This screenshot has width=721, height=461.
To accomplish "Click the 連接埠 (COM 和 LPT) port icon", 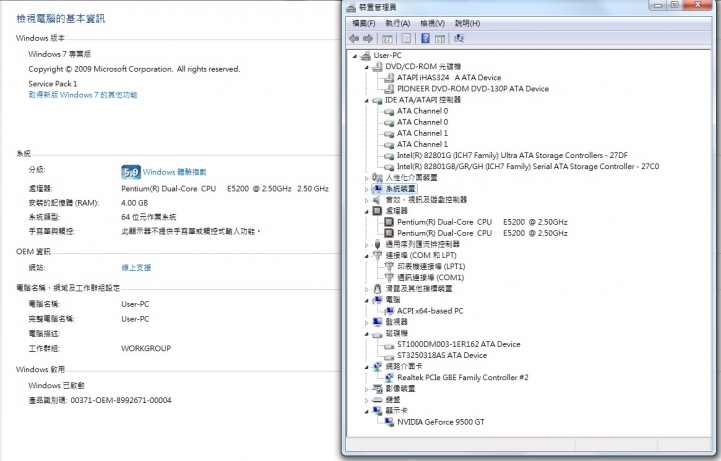I will coord(377,256).
